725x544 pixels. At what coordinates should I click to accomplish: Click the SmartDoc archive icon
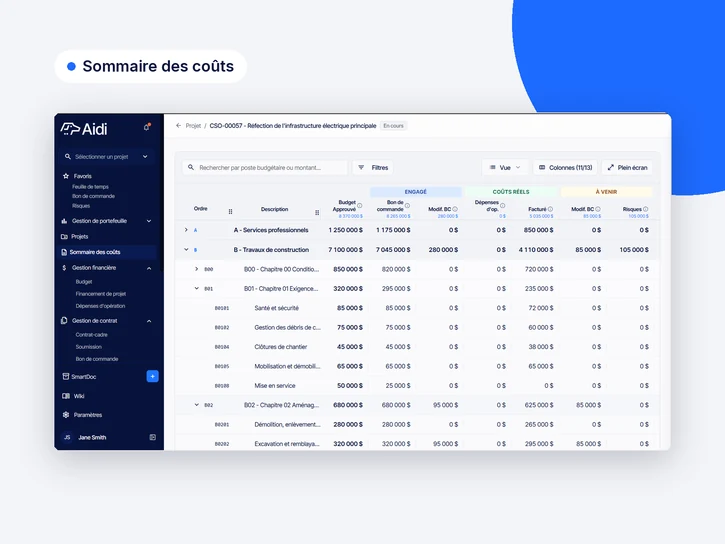(66, 376)
